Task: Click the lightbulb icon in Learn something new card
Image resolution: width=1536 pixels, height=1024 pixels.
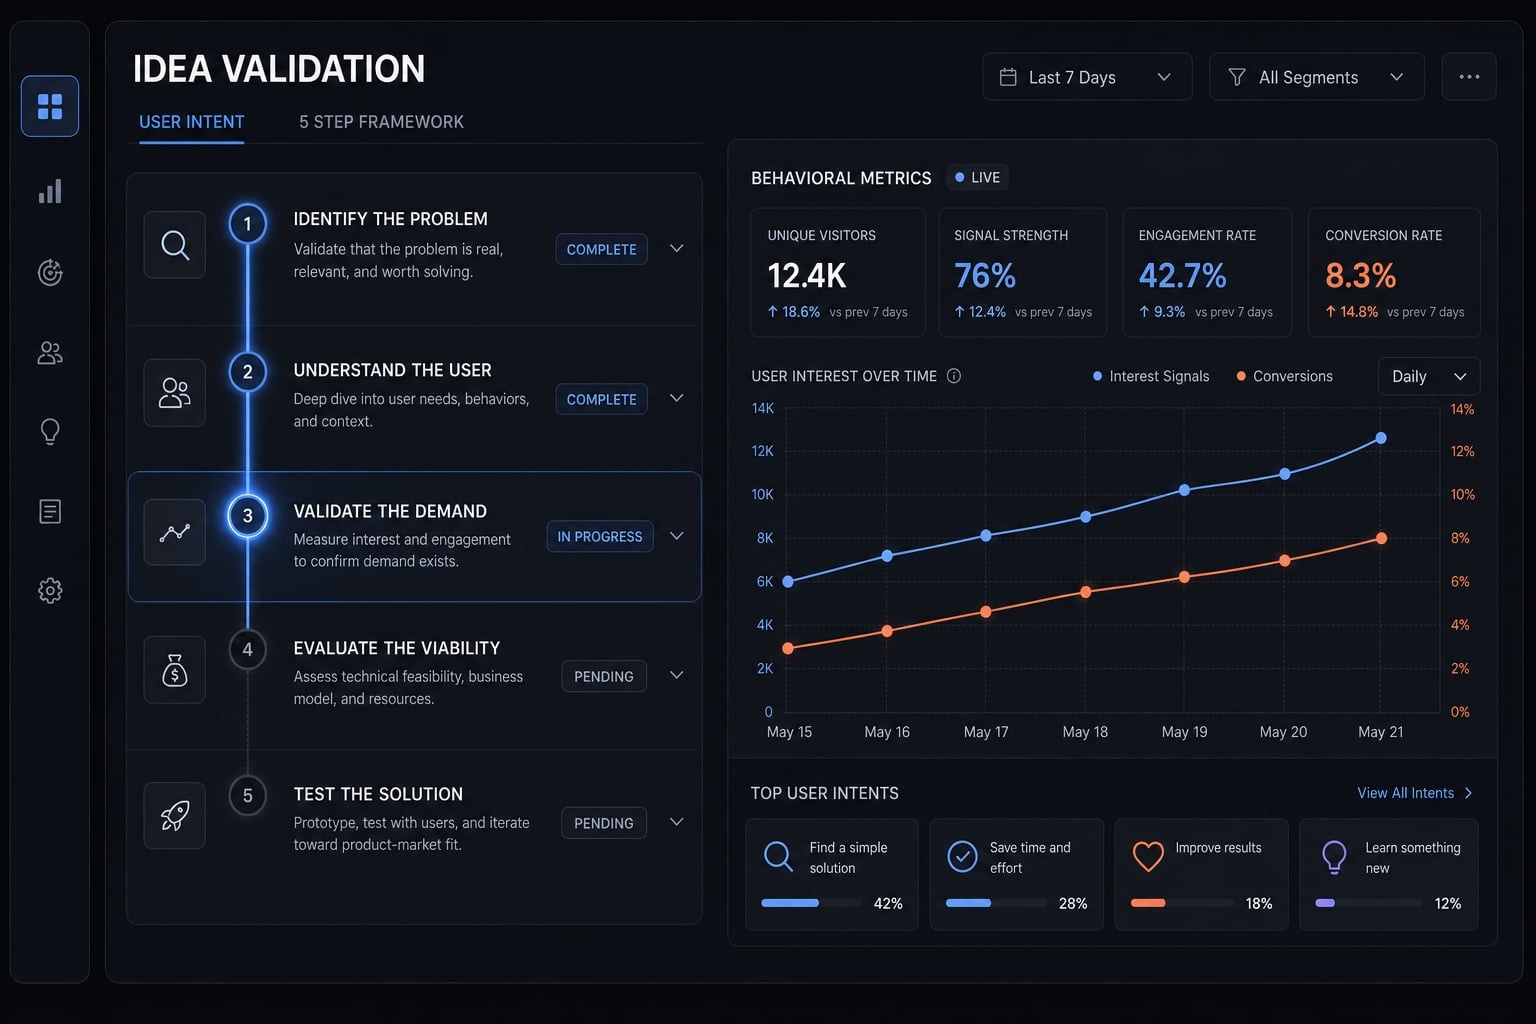Action: click(1334, 857)
